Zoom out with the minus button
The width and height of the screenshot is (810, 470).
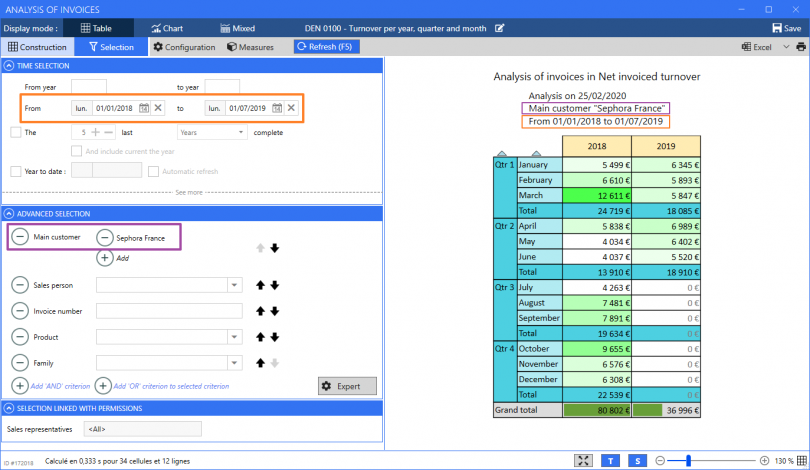(x=660, y=461)
